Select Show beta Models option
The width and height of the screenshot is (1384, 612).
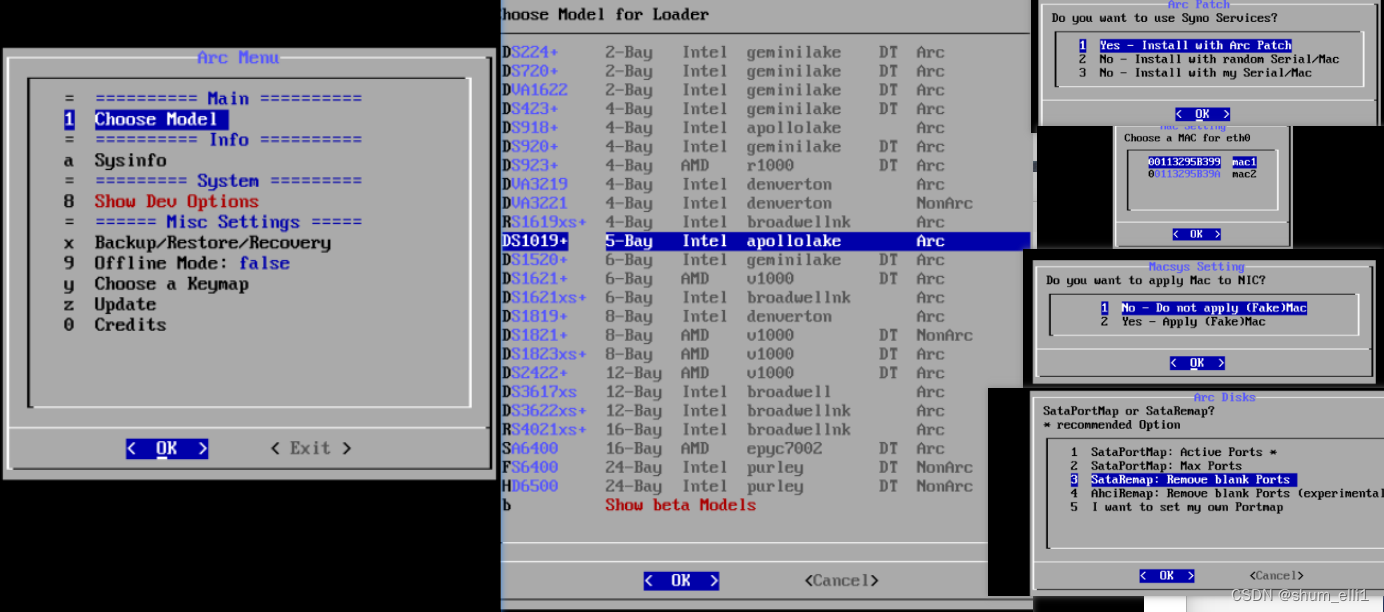tap(680, 505)
